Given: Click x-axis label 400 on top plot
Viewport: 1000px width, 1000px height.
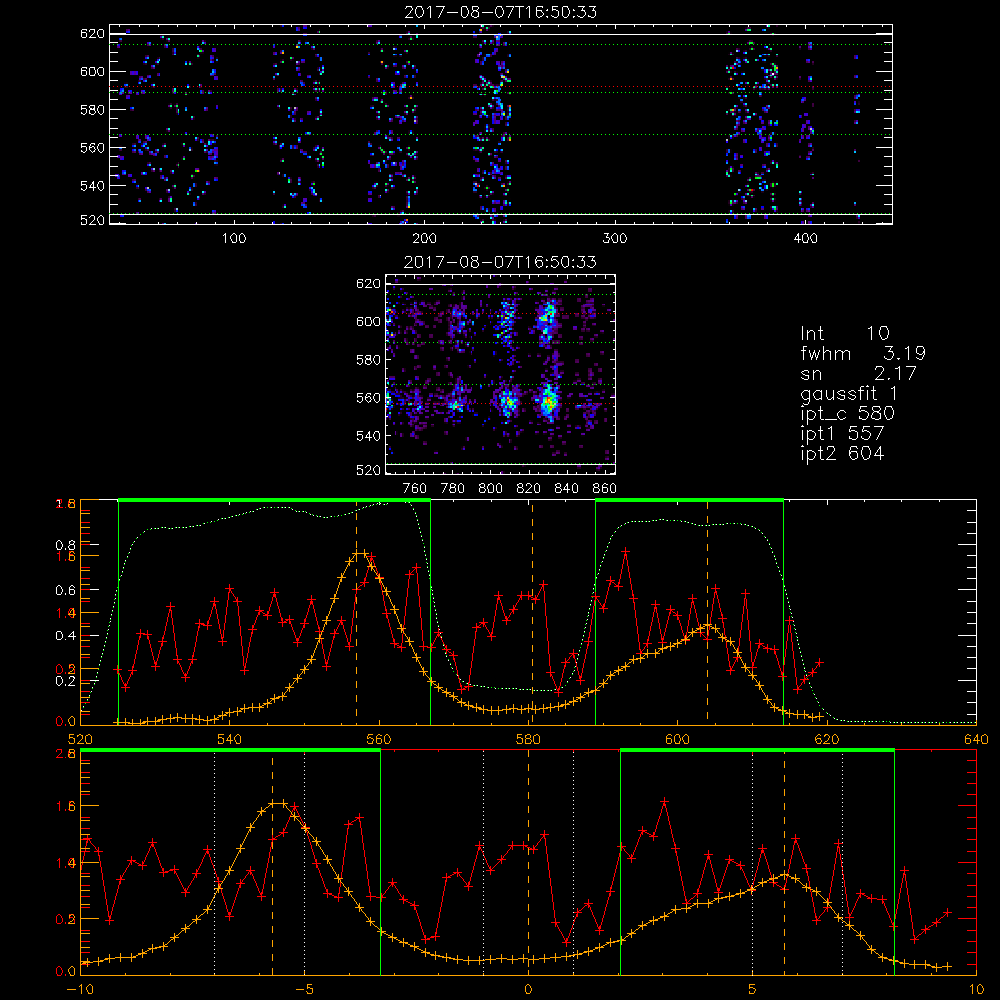Looking at the screenshot, I should click(805, 239).
